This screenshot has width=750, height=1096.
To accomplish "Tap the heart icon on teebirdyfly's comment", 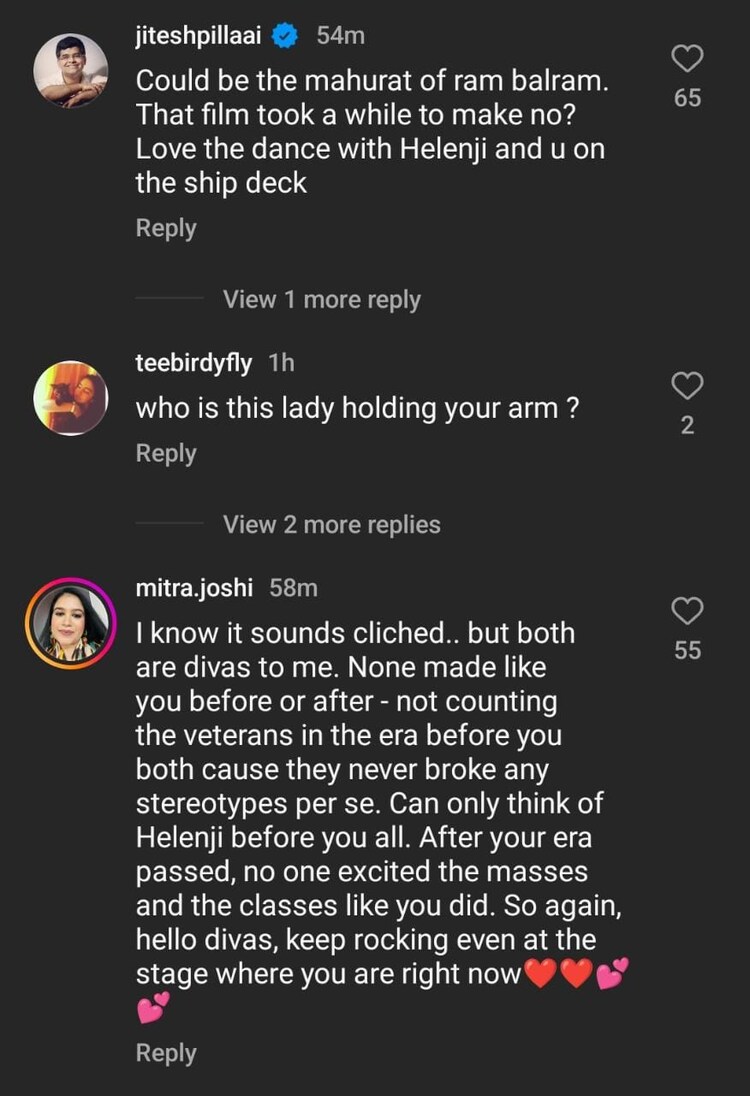I will pos(686,384).
